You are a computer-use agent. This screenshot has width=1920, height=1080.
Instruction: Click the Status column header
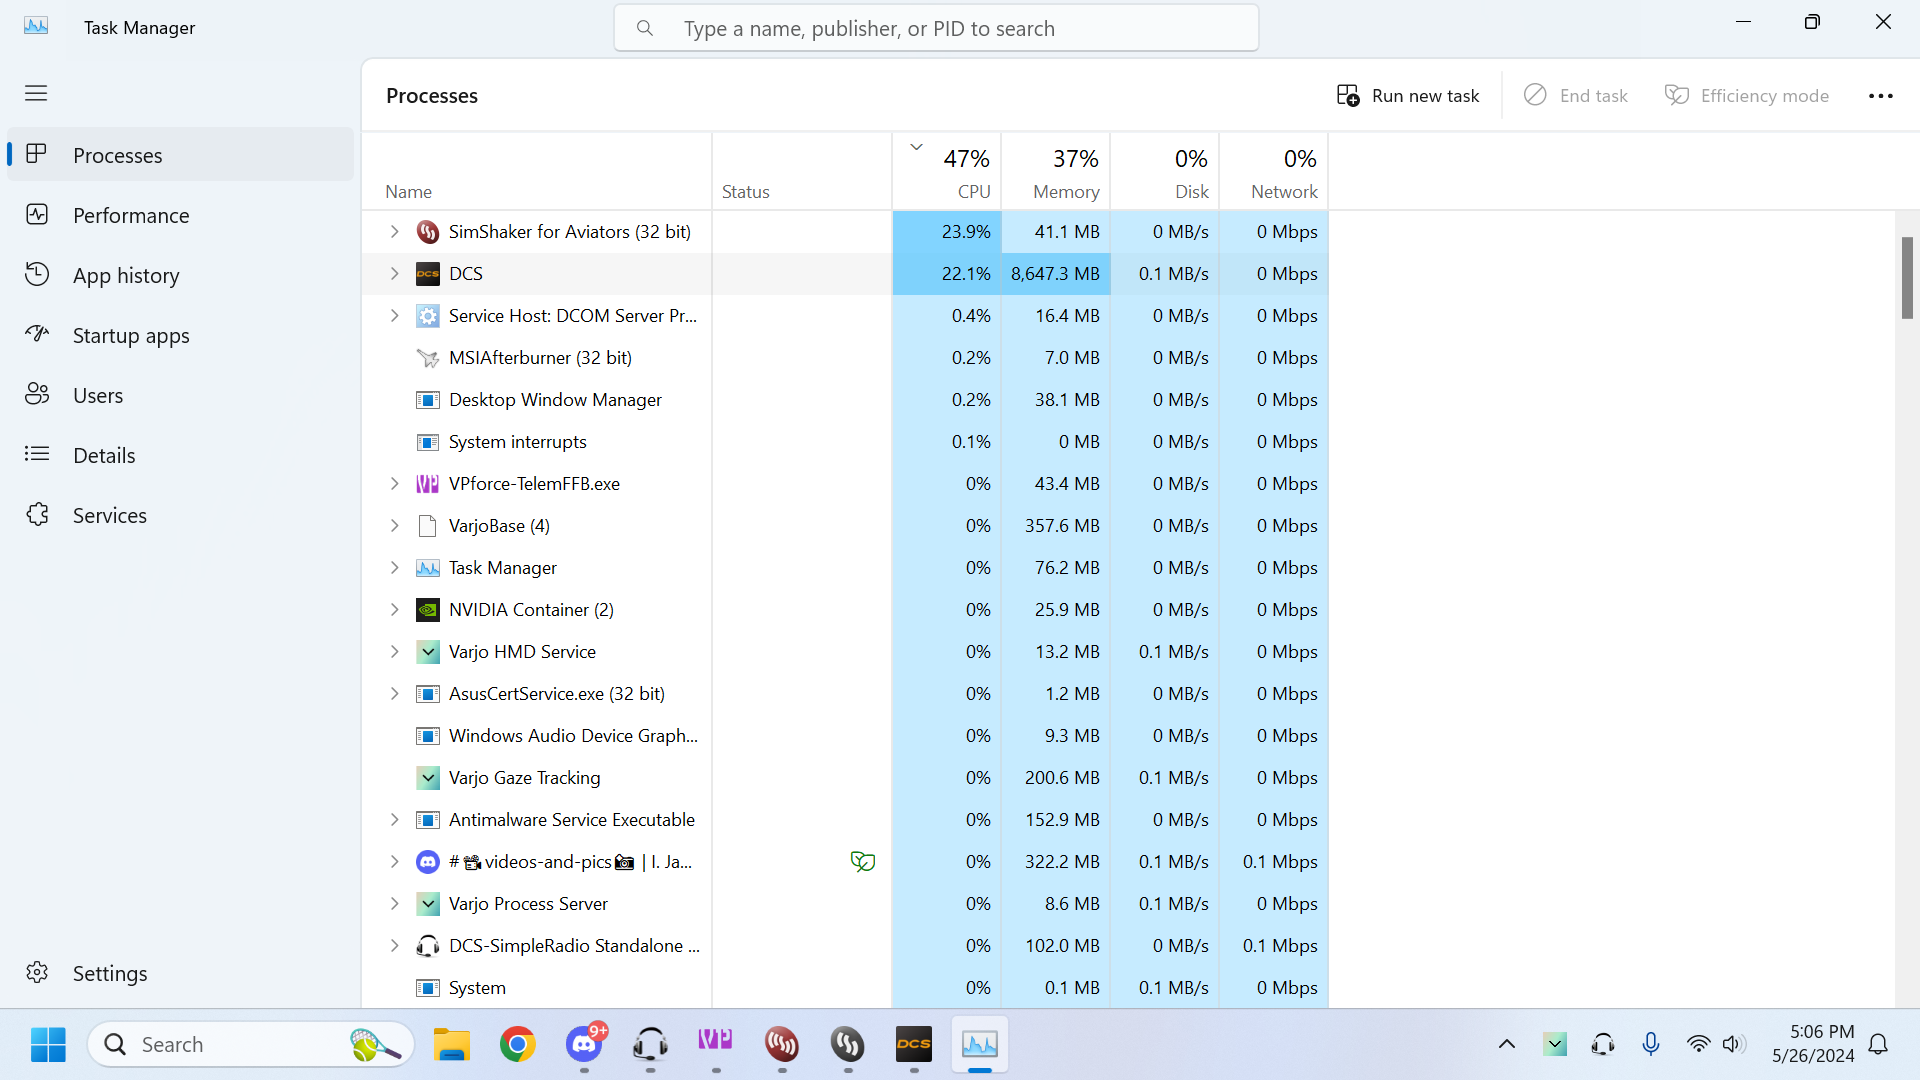[x=802, y=171]
